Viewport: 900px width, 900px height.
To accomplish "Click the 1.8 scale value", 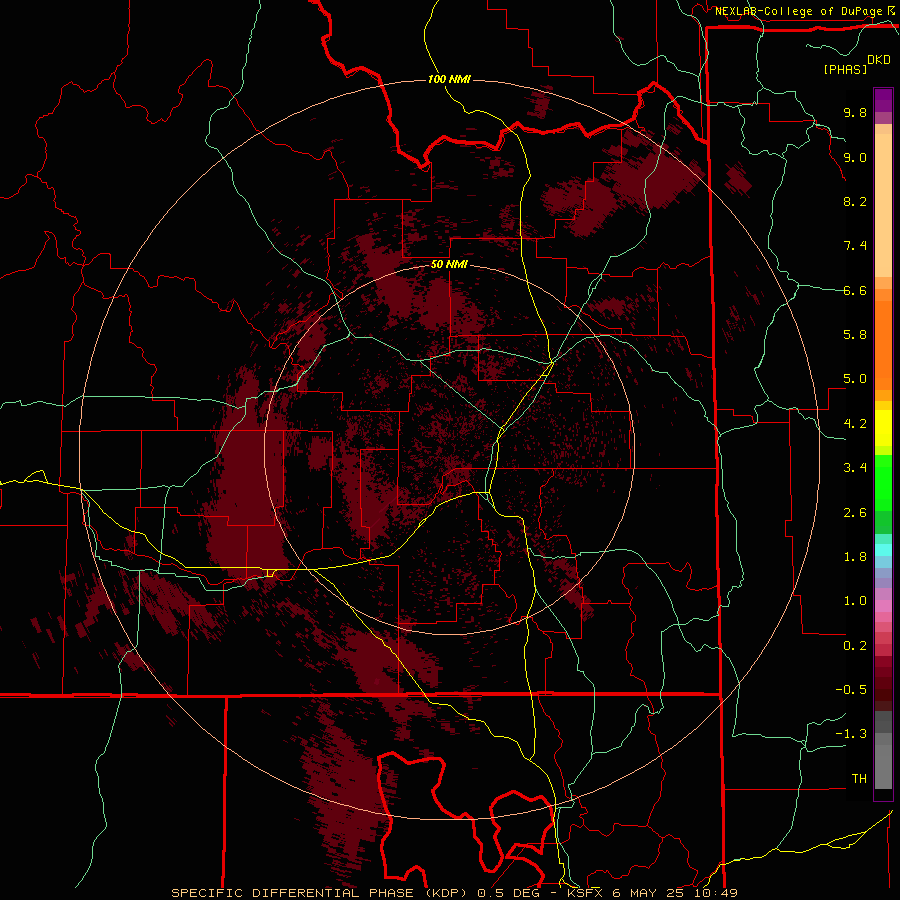I will pos(855,557).
